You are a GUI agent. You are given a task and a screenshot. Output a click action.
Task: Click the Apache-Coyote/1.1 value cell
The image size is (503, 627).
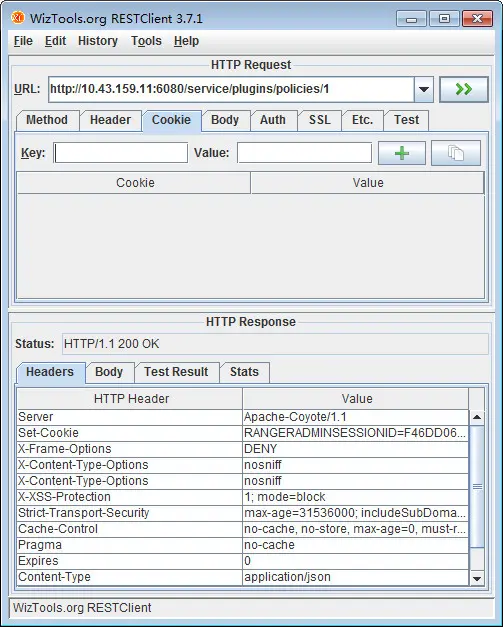point(355,417)
